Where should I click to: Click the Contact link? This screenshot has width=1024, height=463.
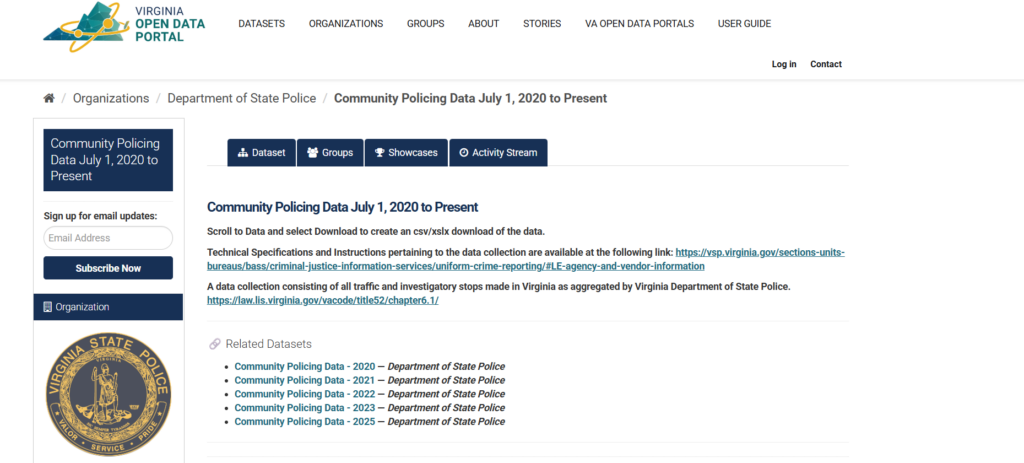(825, 64)
